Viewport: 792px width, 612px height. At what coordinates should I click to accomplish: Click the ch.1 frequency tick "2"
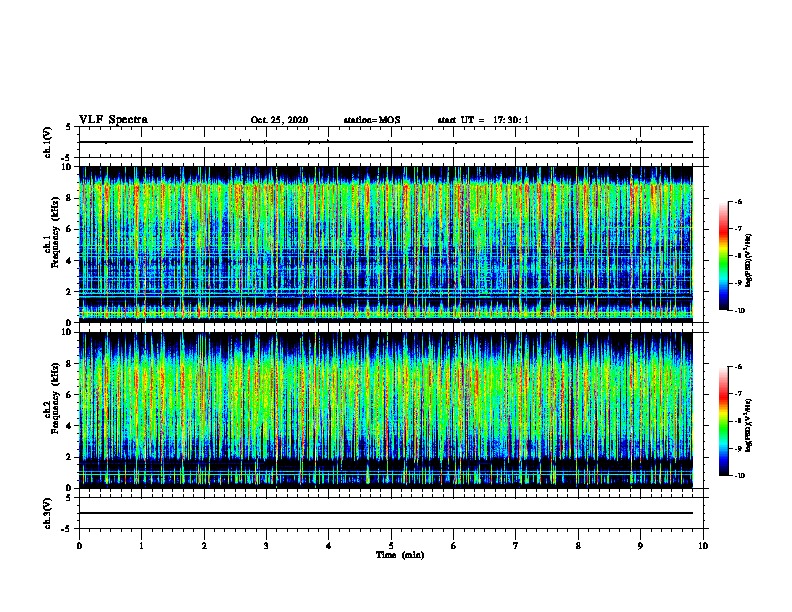click(69, 292)
